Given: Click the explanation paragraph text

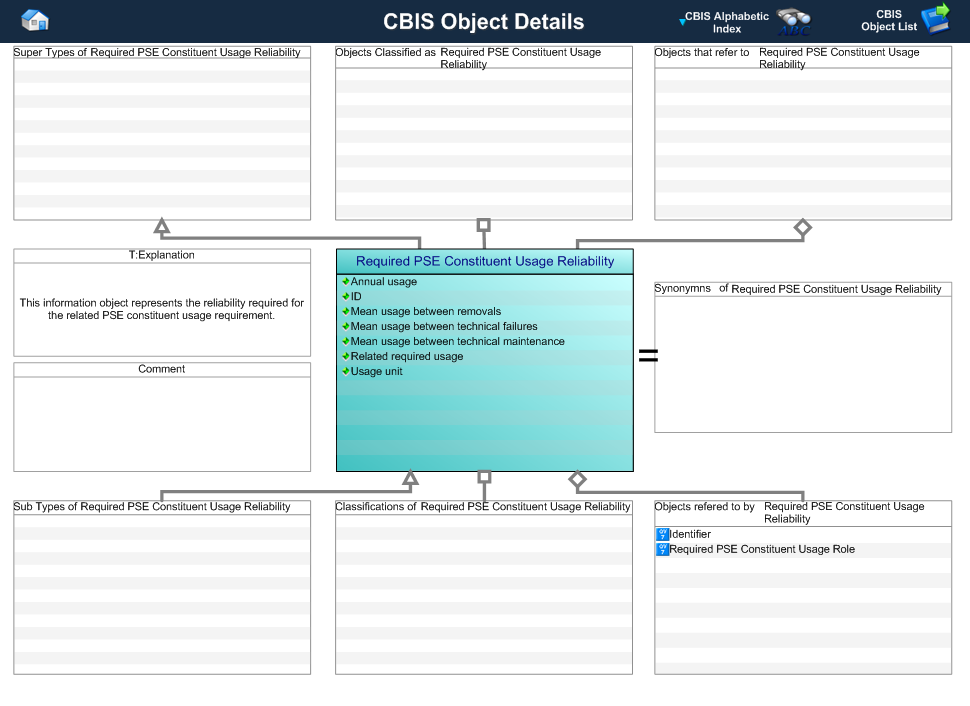Looking at the screenshot, I should click(161, 309).
